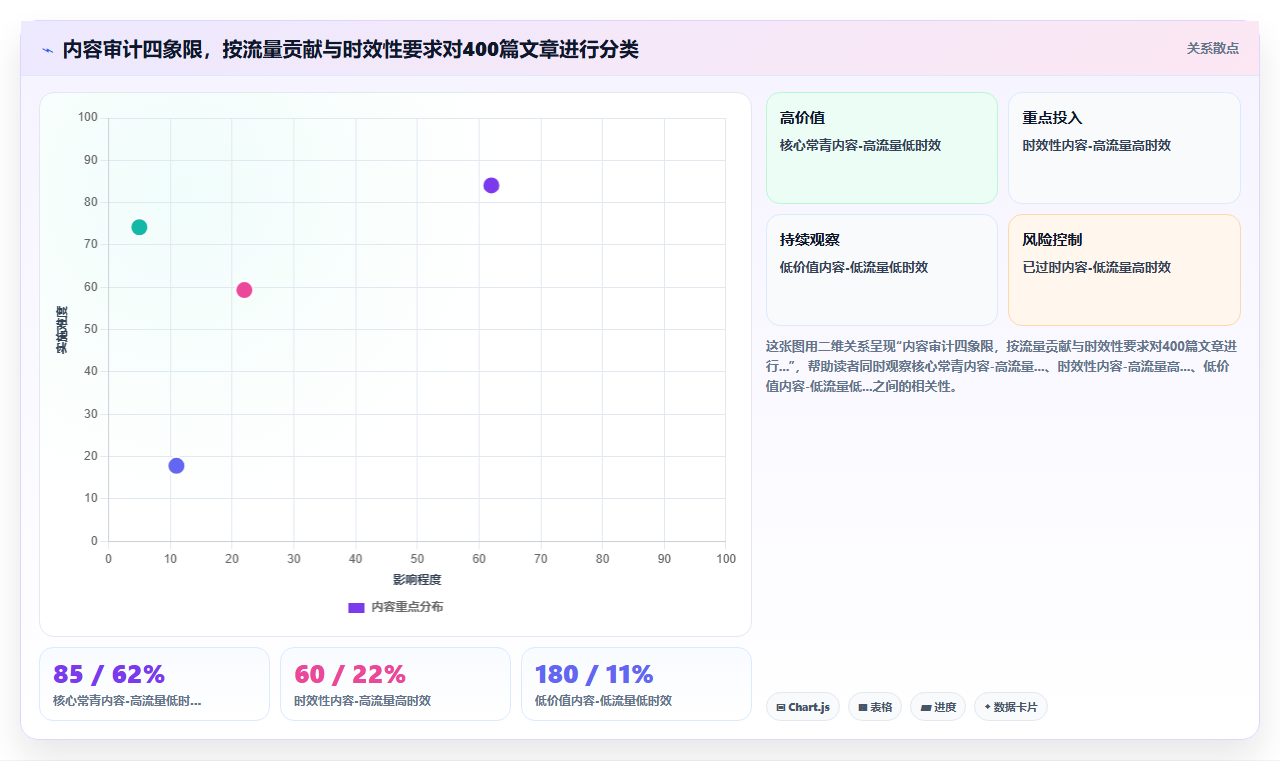Click 已过时内容-低流量高时效 in 风险控制 card
This screenshot has width=1280, height=761.
coord(1096,267)
